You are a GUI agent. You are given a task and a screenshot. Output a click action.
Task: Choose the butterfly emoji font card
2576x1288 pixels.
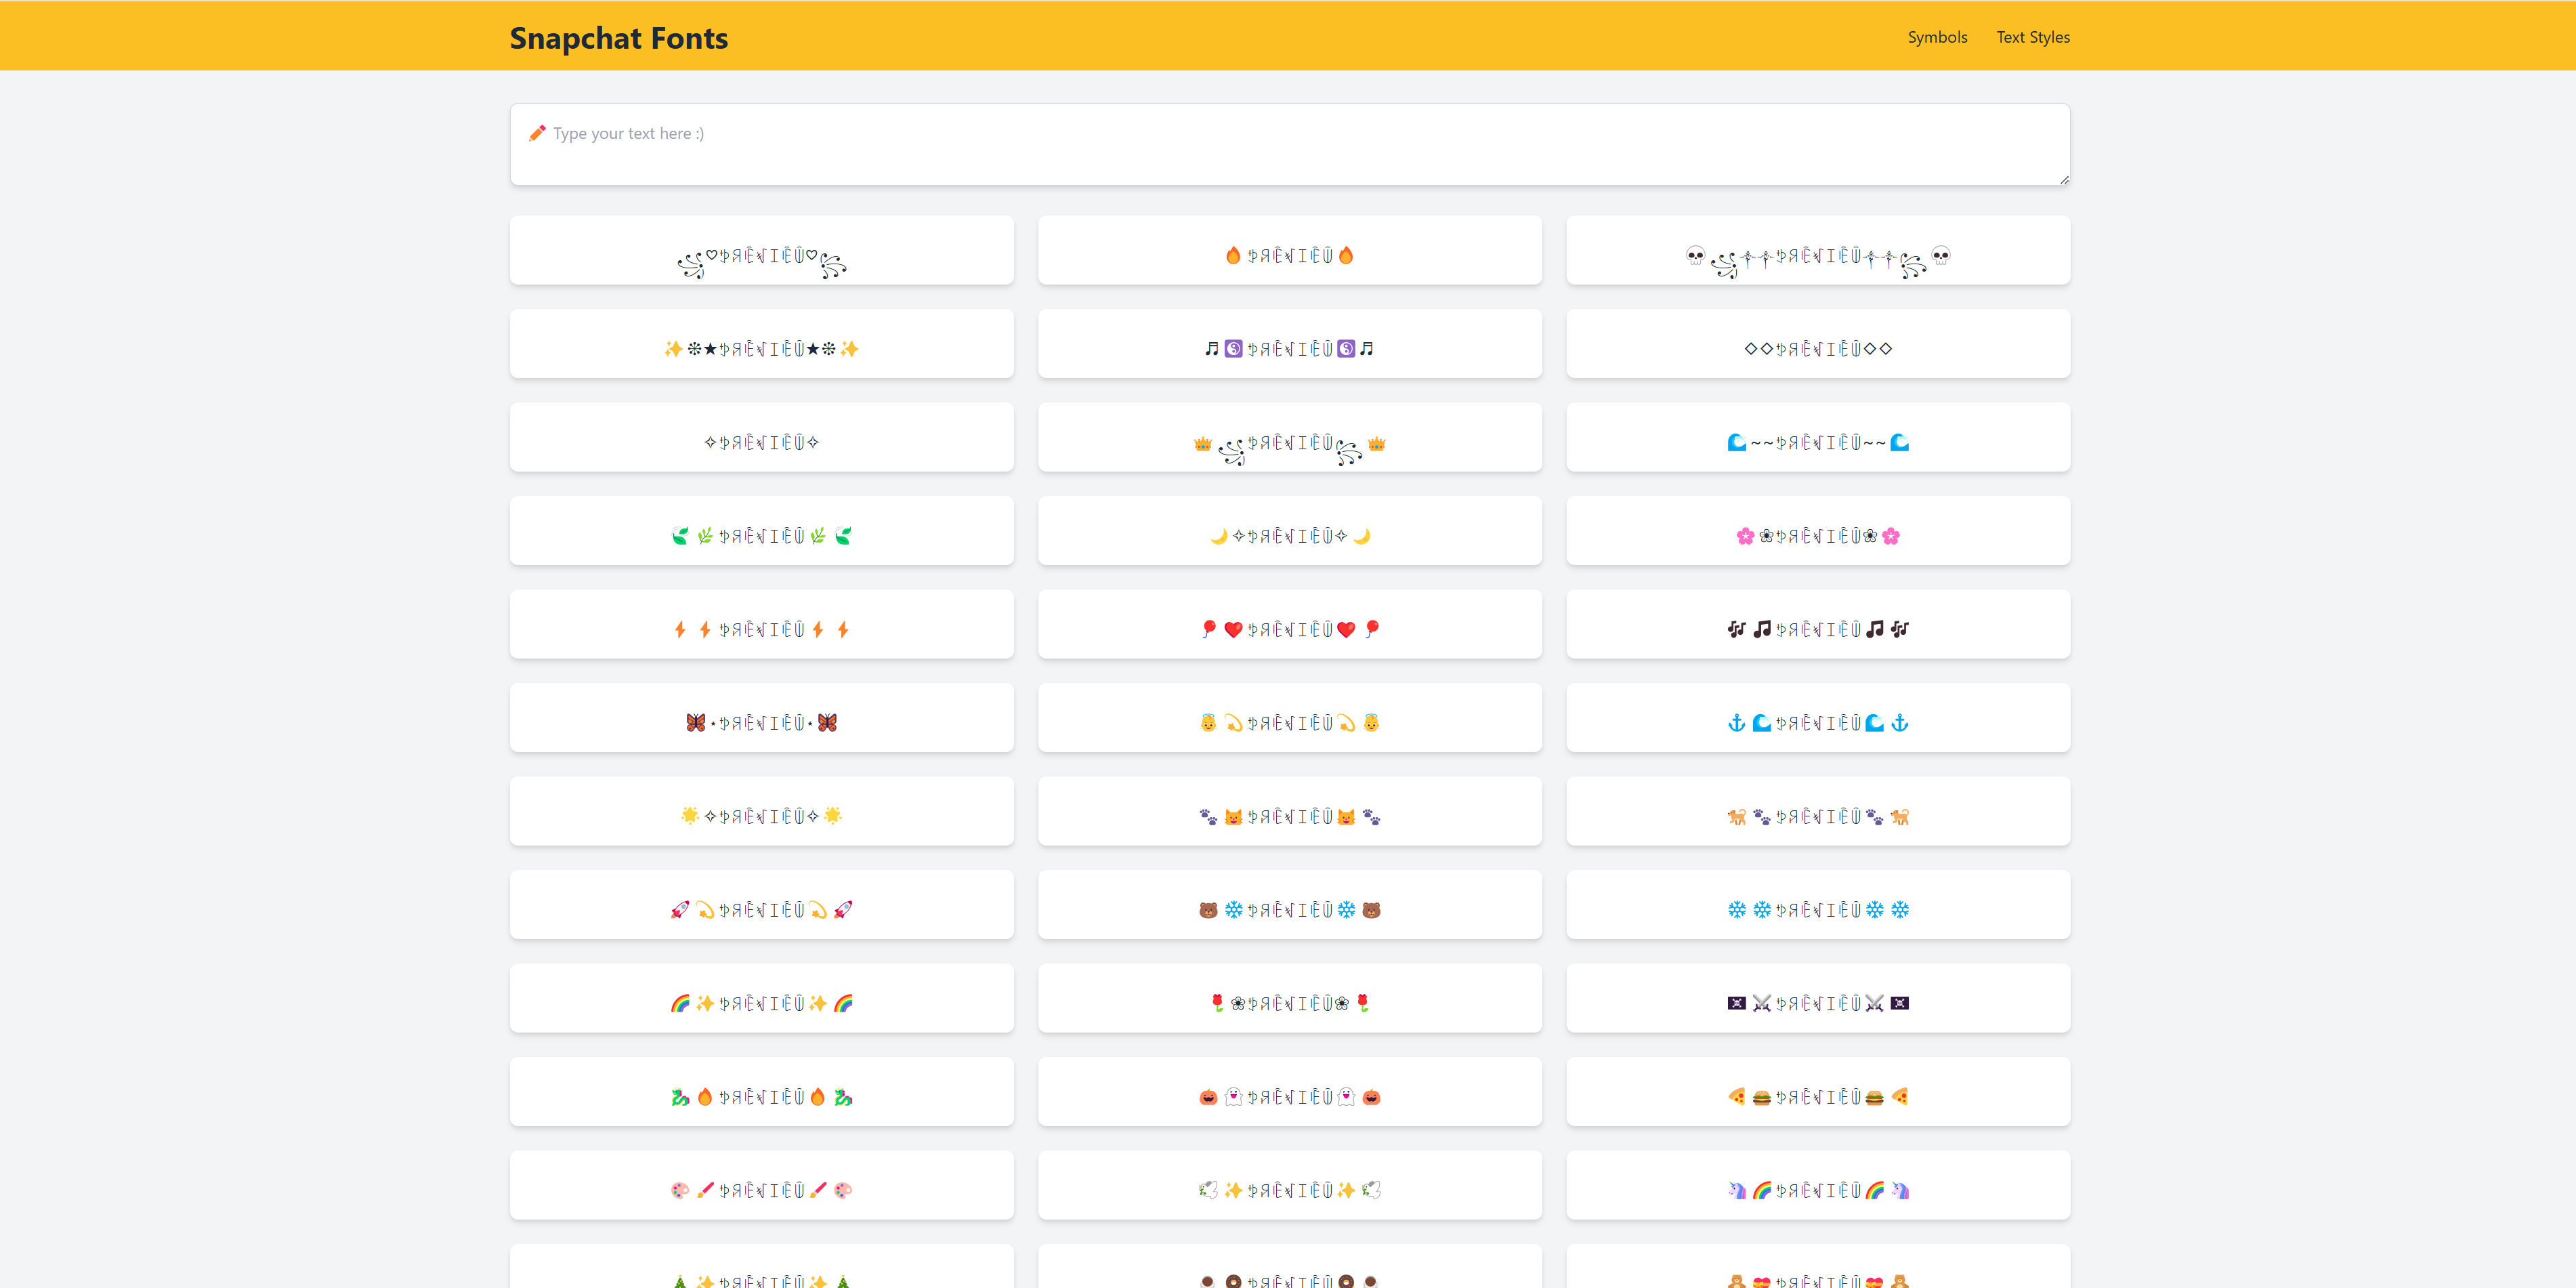[762, 717]
